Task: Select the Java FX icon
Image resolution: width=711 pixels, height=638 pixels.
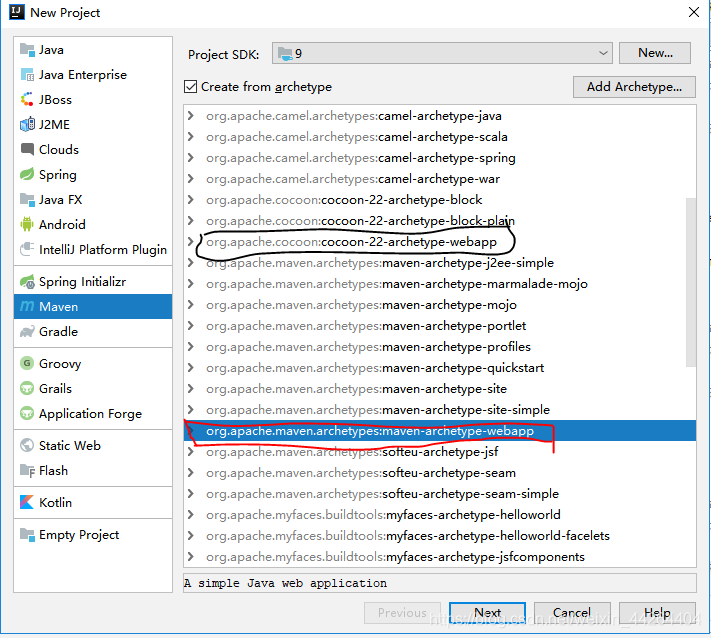Action: [x=27, y=200]
